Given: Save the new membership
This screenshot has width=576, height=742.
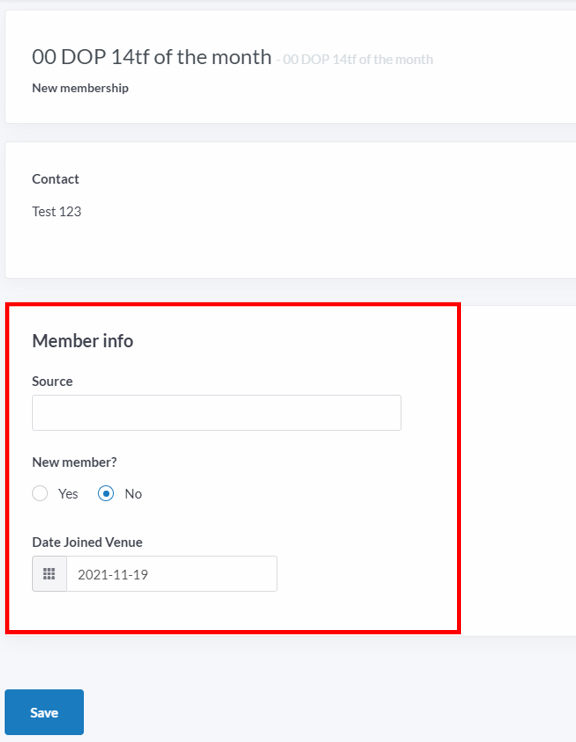Looking at the screenshot, I should (x=44, y=712).
